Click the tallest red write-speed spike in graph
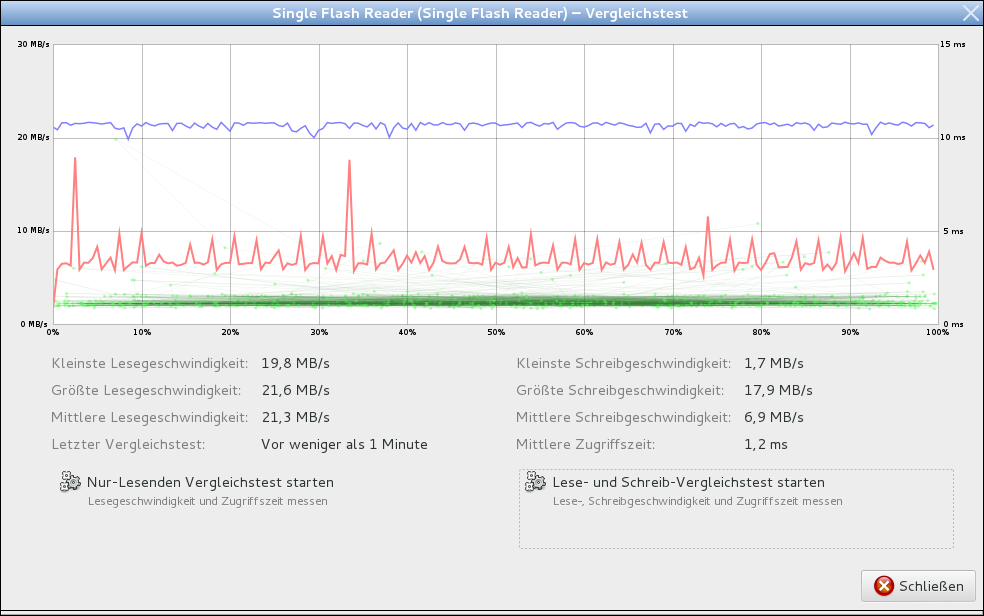This screenshot has height=616, width=984. point(75,160)
